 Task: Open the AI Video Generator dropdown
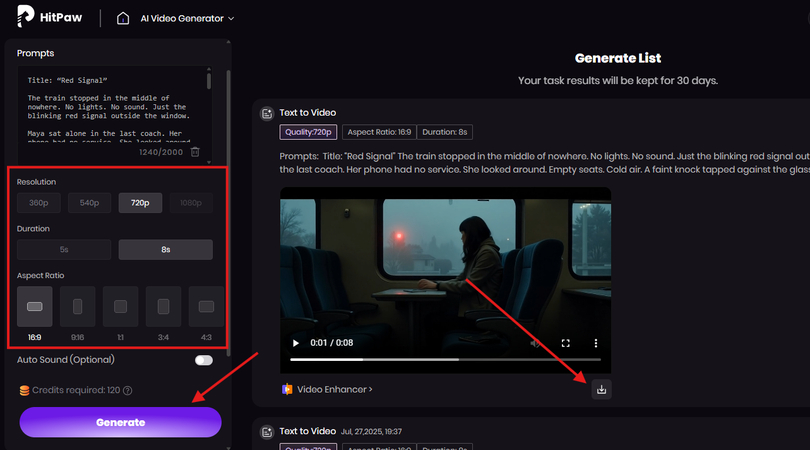187,18
